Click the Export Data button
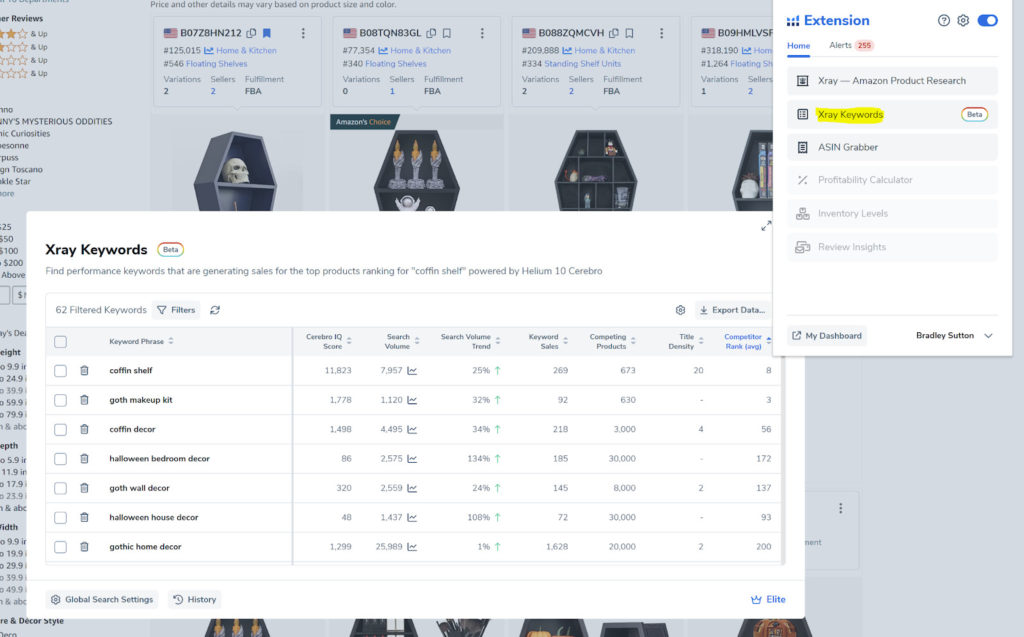This screenshot has height=637, width=1024. point(732,310)
